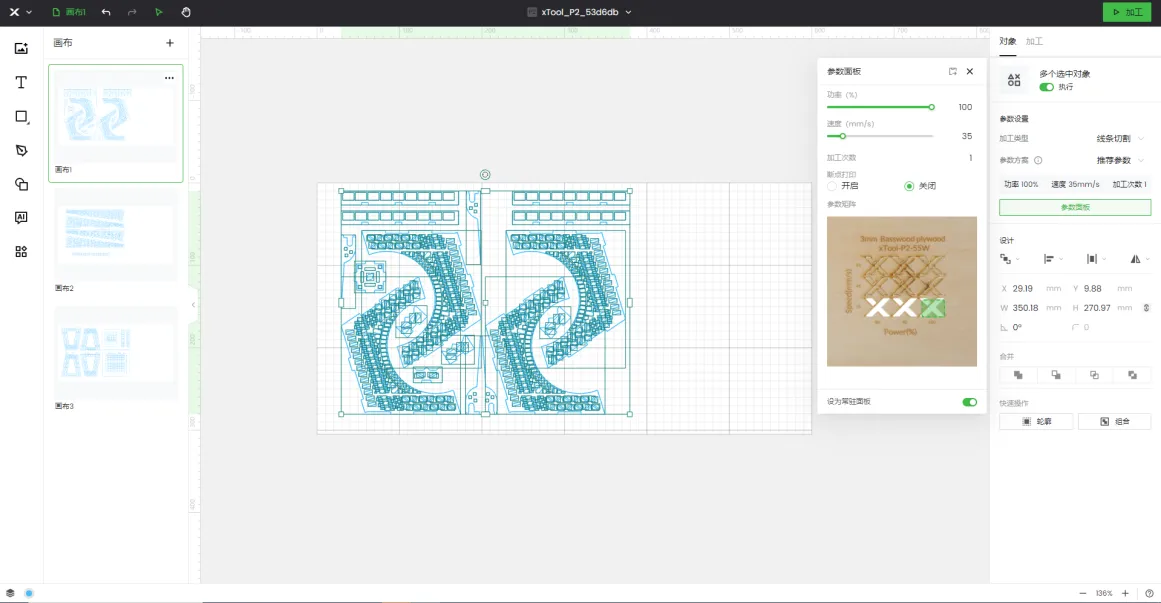This screenshot has height=603, width=1161.
Task: Open the apps grid tool
Action: [21, 252]
